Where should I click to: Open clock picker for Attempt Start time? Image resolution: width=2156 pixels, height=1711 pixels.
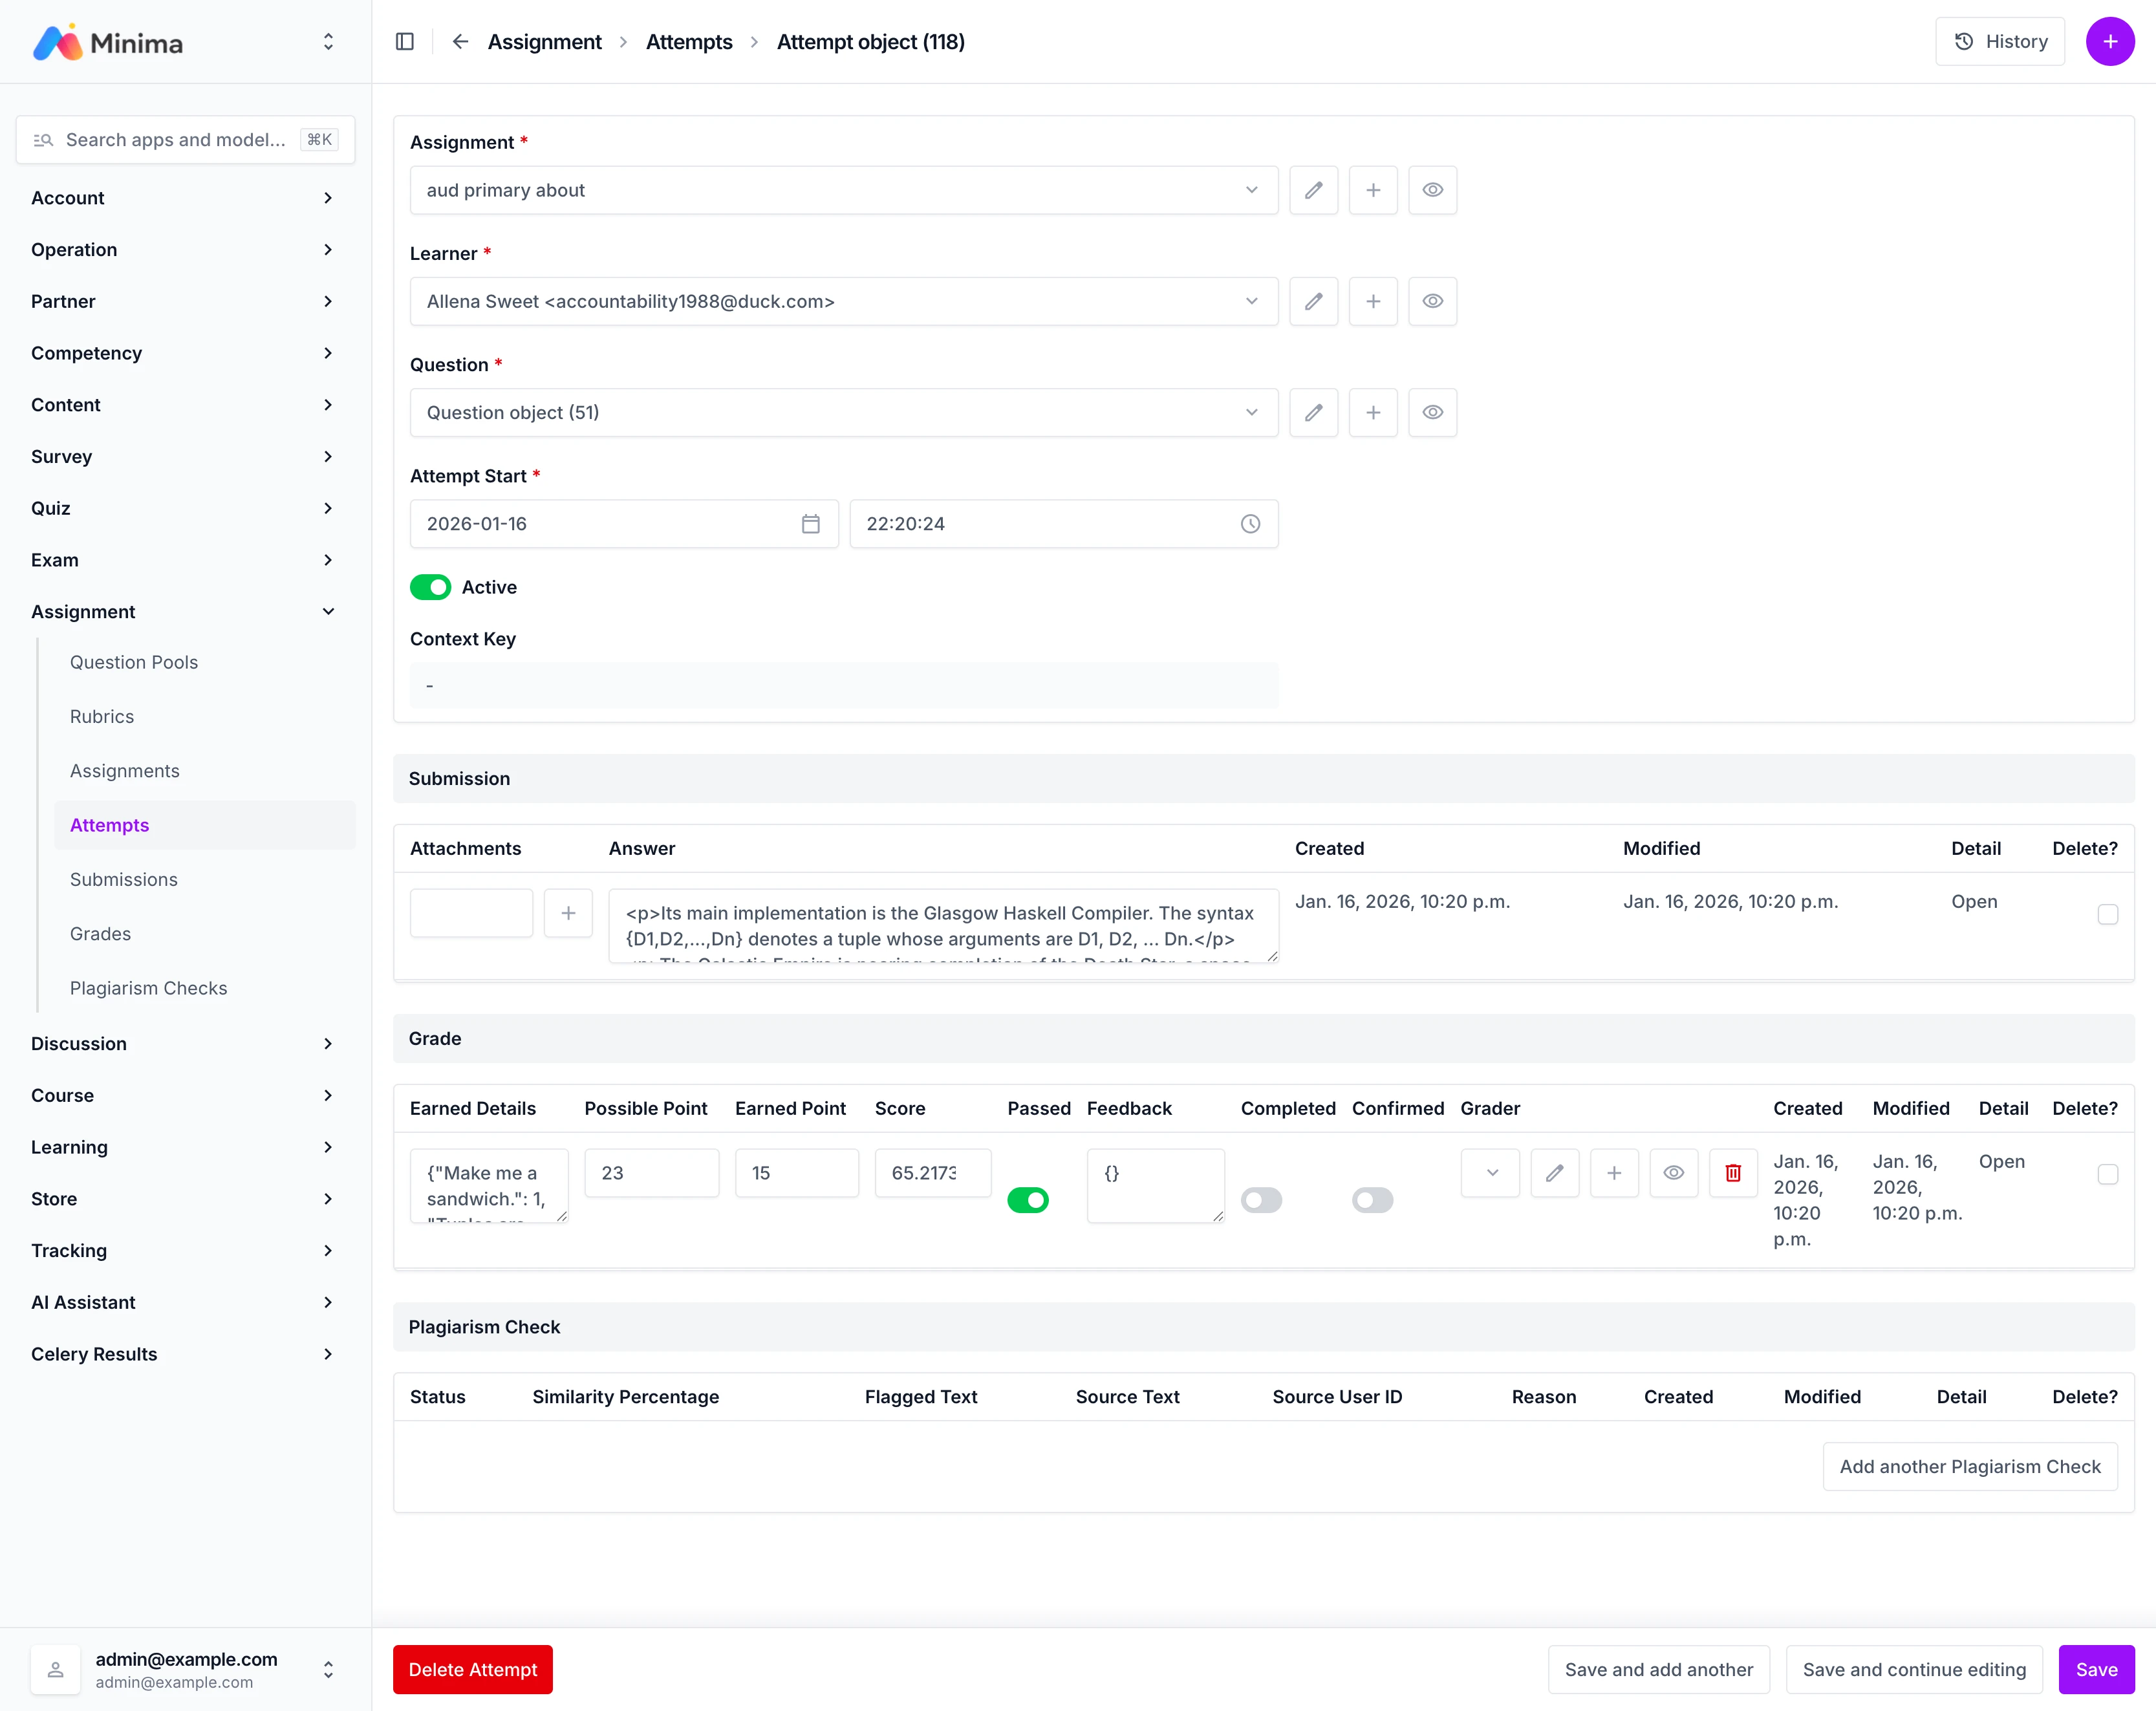tap(1250, 524)
